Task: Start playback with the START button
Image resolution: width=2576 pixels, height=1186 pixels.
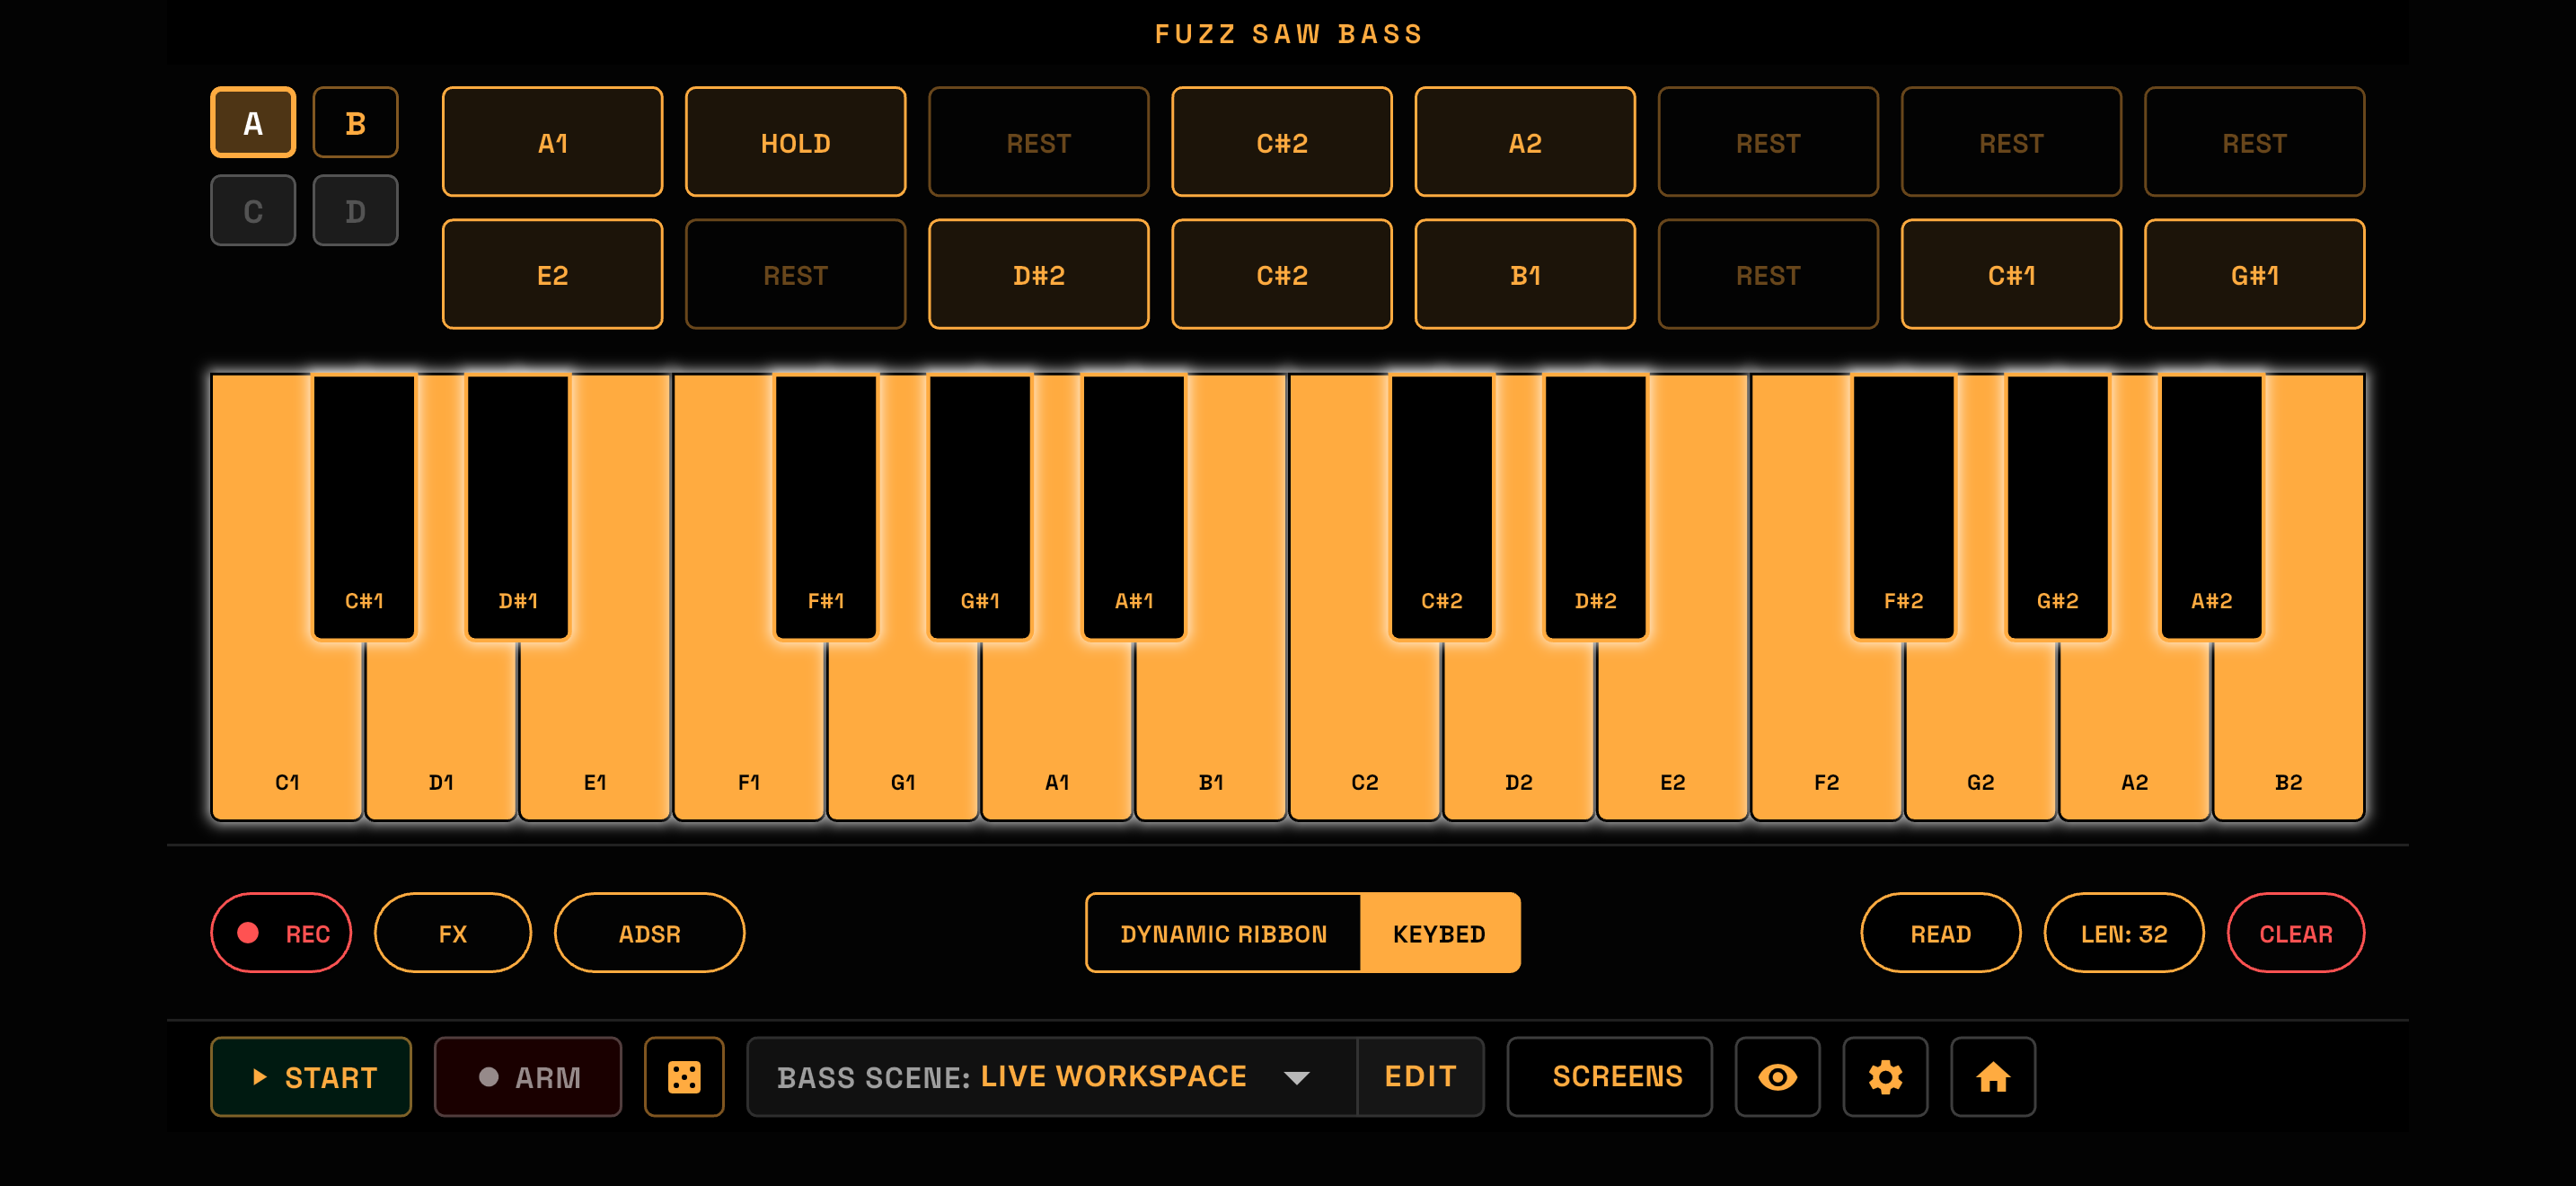Action: [311, 1076]
